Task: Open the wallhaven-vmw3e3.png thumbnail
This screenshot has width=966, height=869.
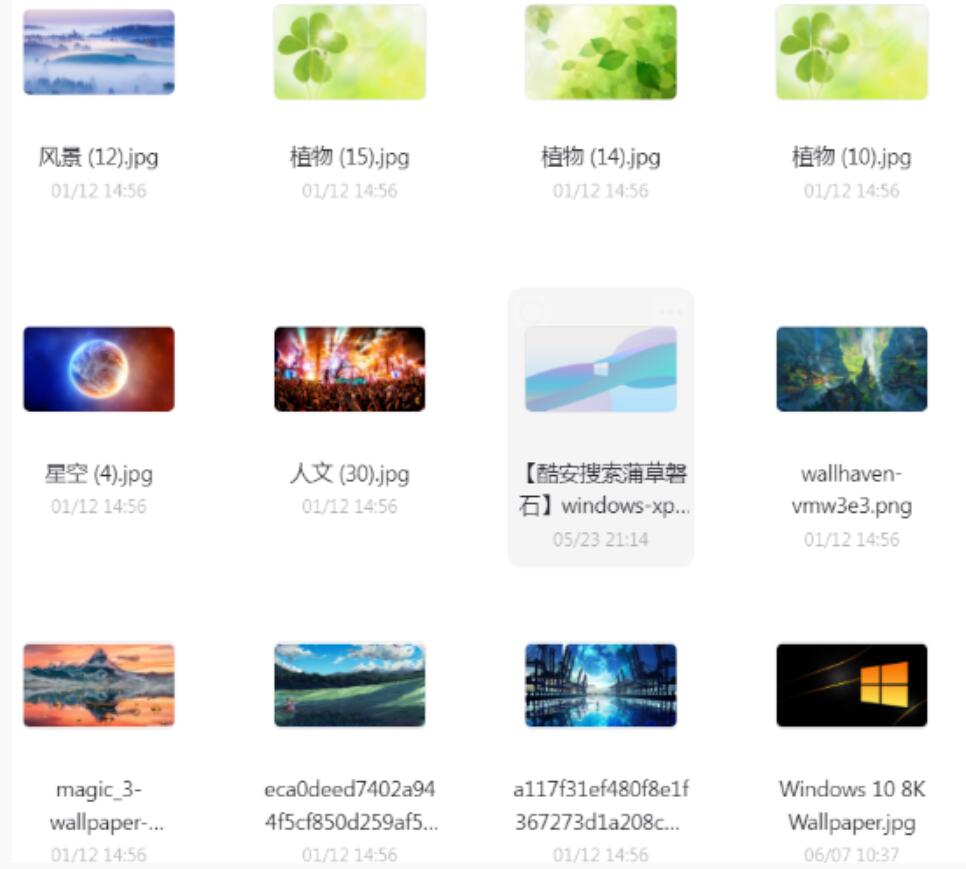Action: click(851, 369)
